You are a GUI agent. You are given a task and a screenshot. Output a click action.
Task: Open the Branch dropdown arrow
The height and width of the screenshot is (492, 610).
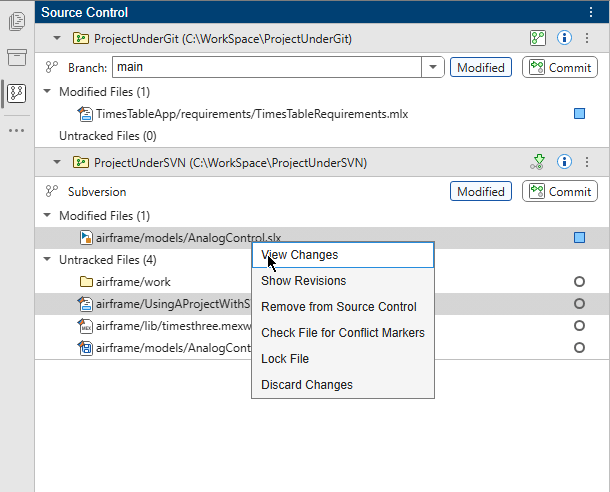point(433,67)
